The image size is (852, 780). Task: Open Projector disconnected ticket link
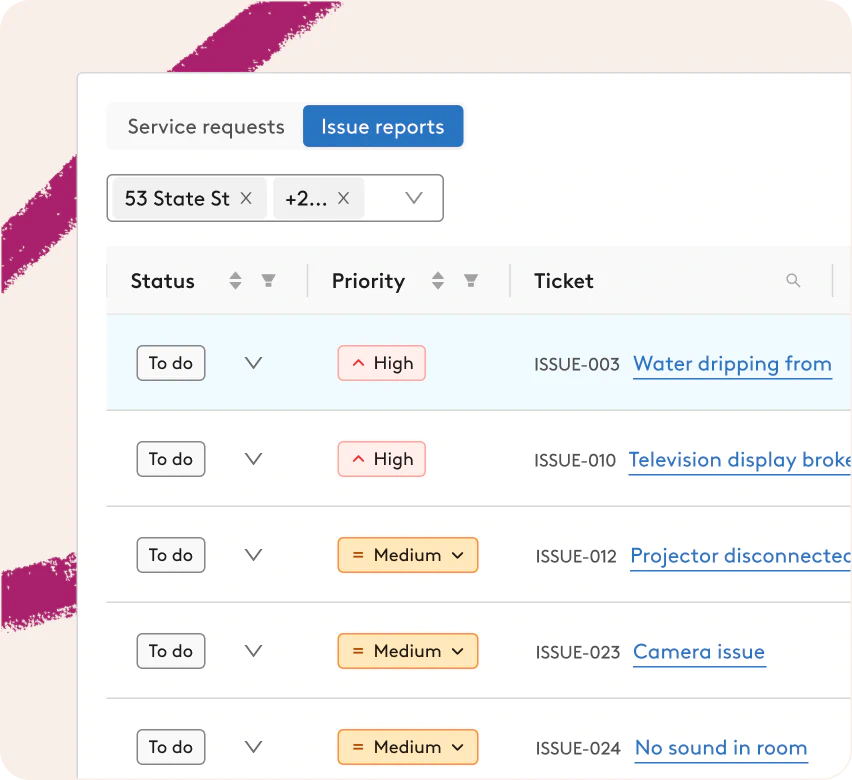(x=741, y=557)
